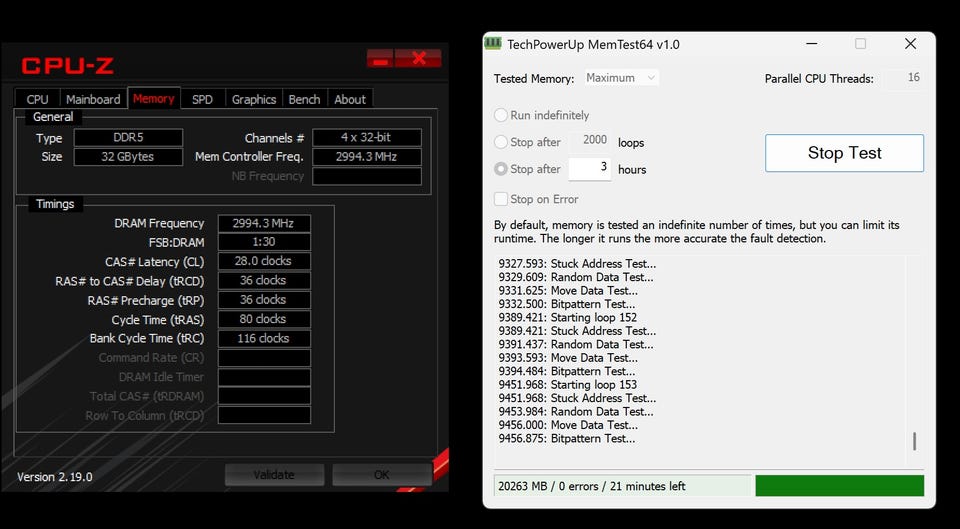Click the log line '9456.000: Move Data Test...'
This screenshot has height=529, width=960.
pyautogui.click(x=568, y=425)
